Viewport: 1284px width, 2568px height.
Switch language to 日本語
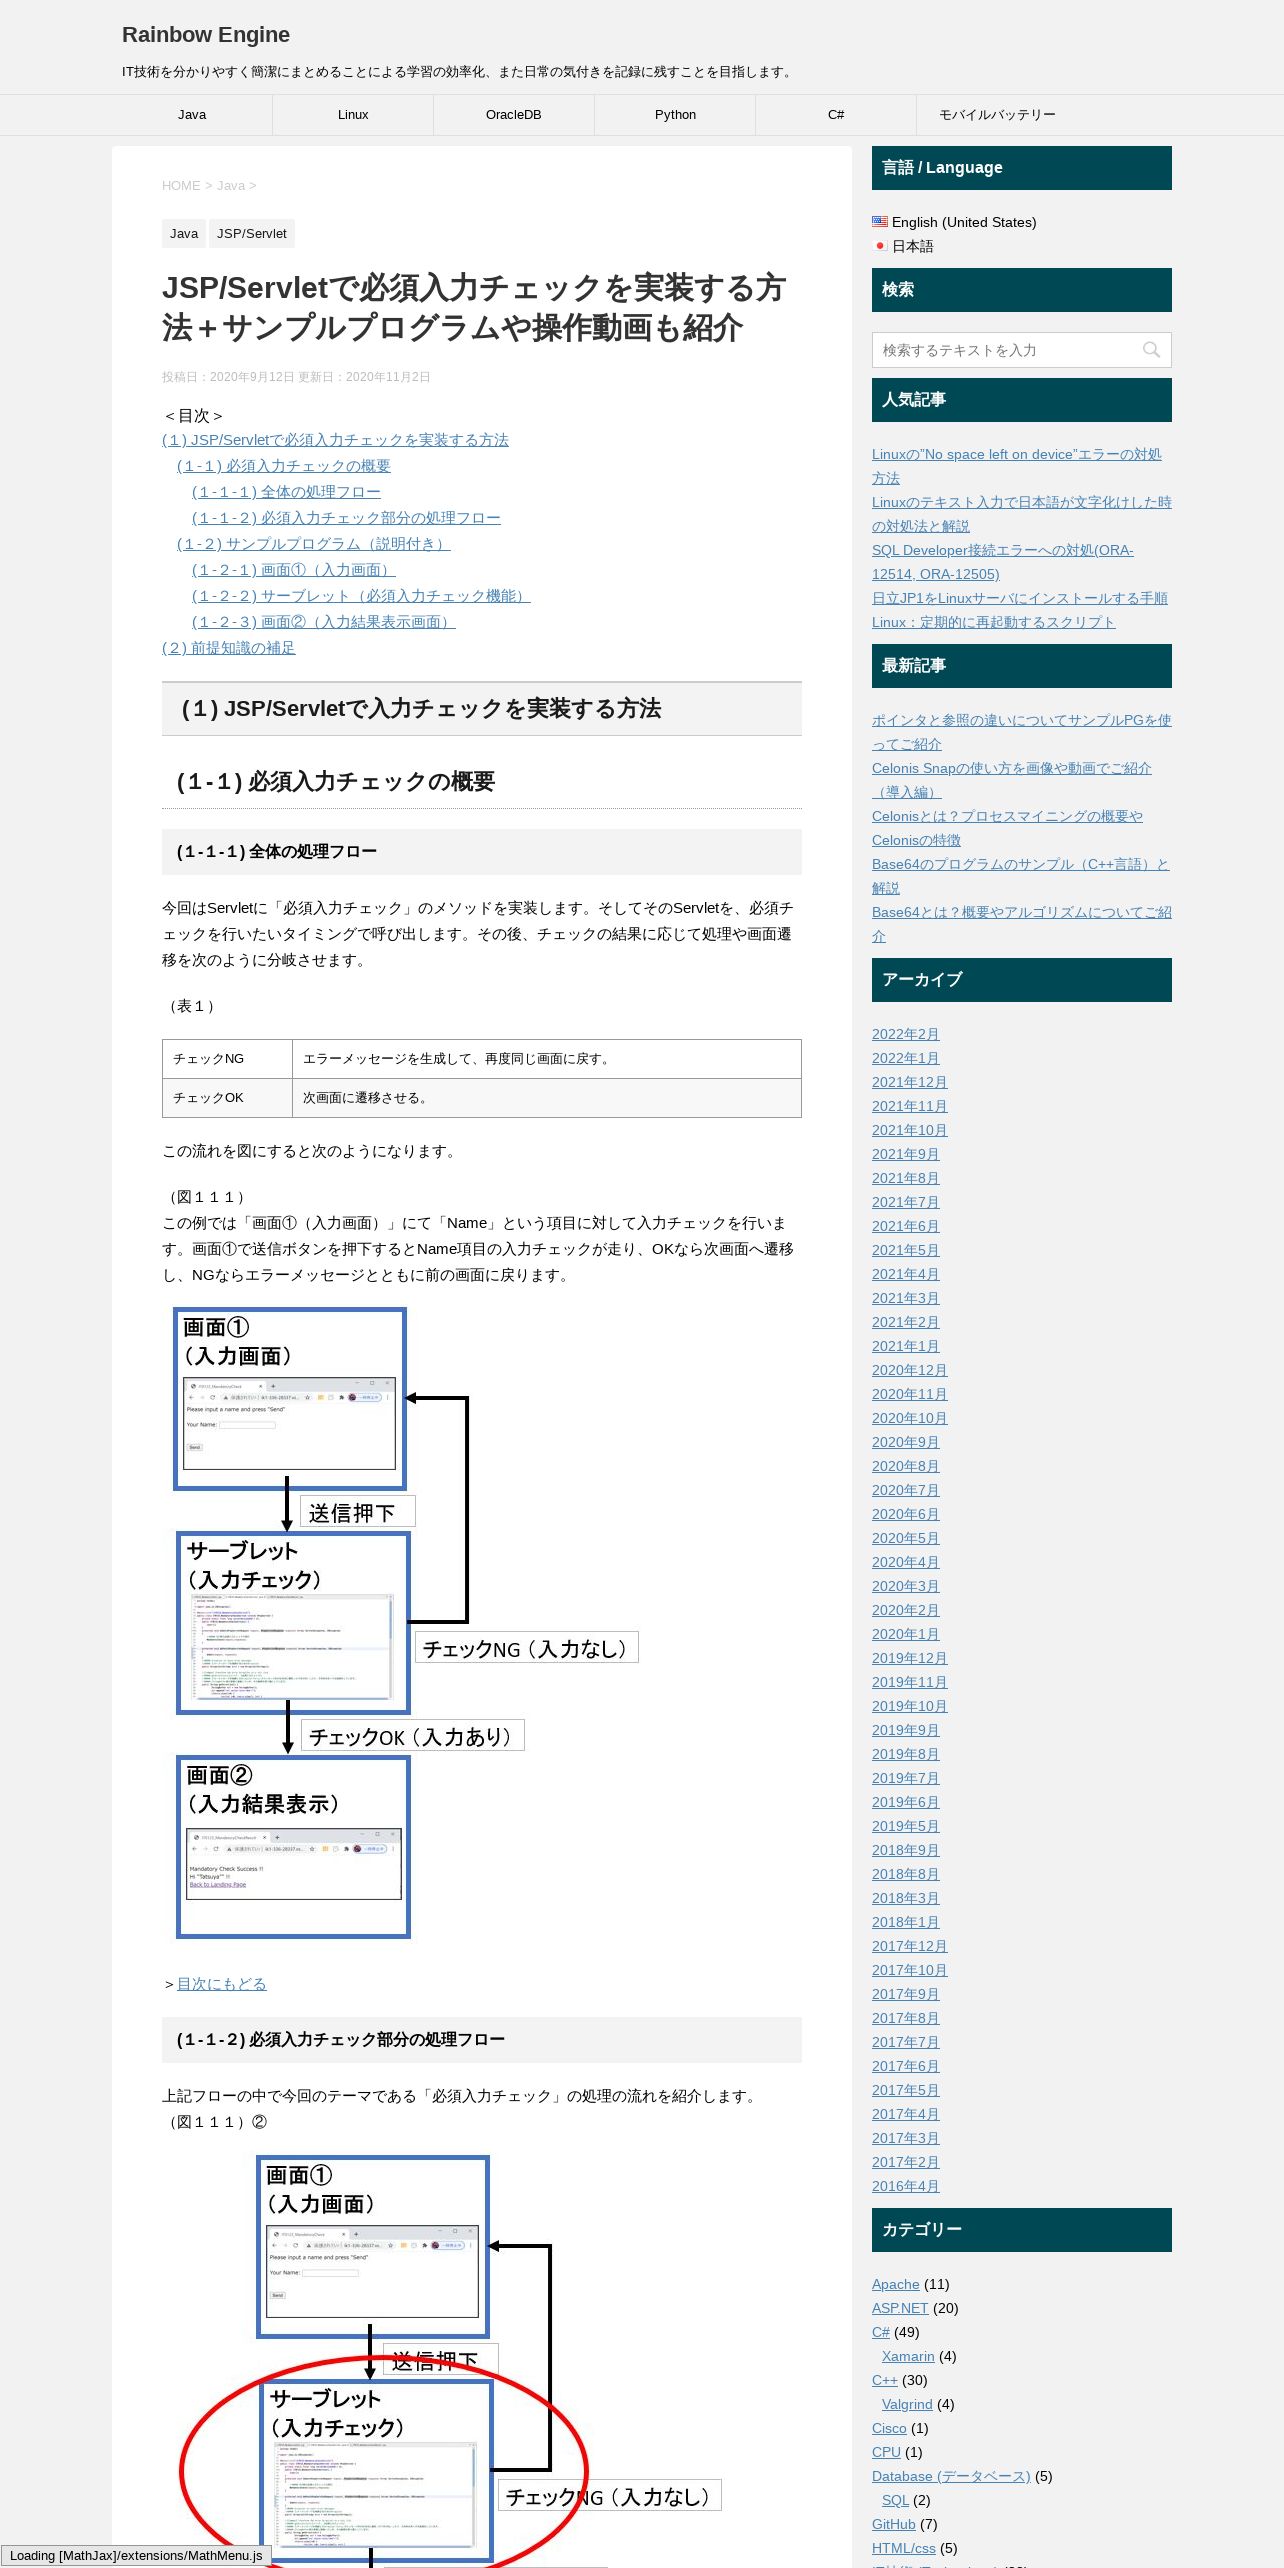pos(913,246)
